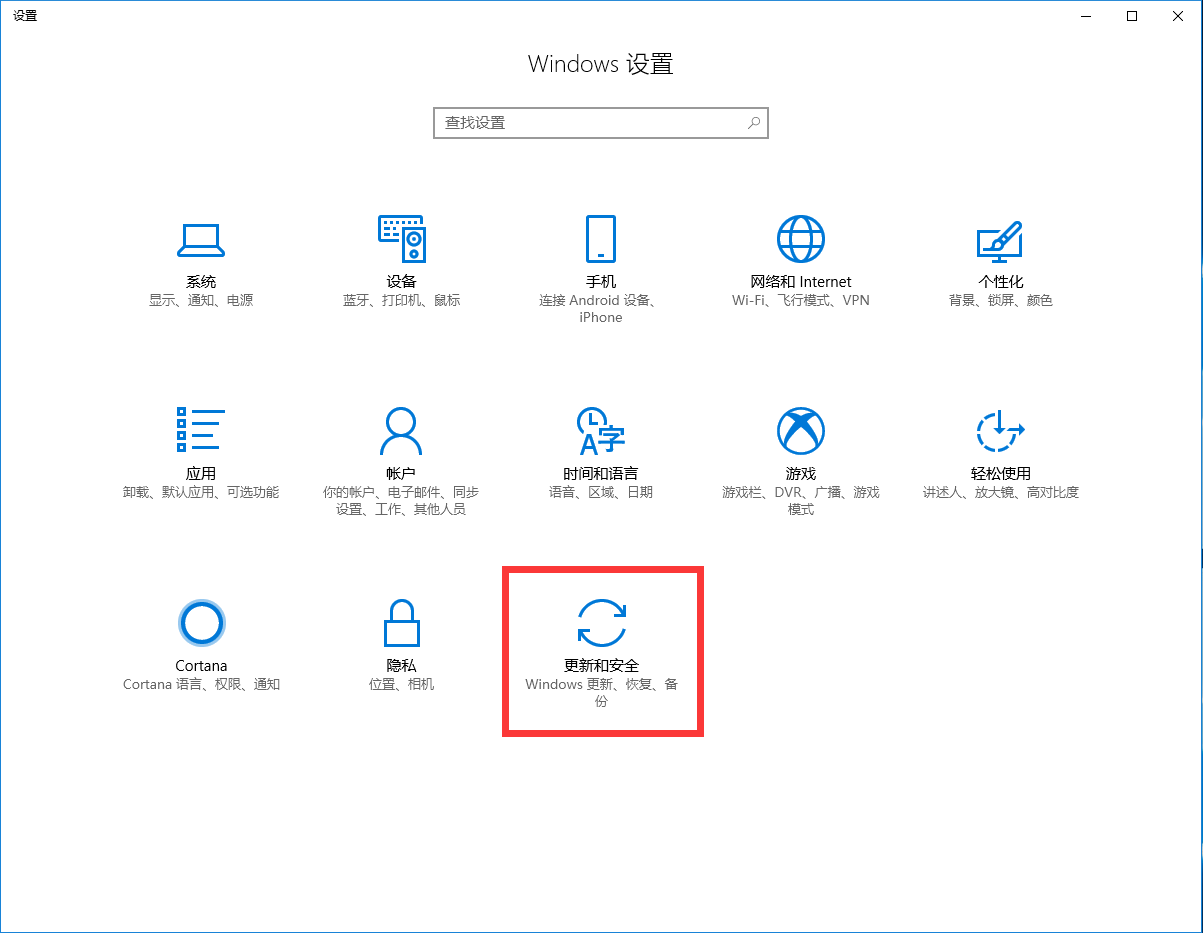The height and width of the screenshot is (933, 1203).
Task: Click the 游戏栏、DVR、广播 description
Action: (801, 501)
